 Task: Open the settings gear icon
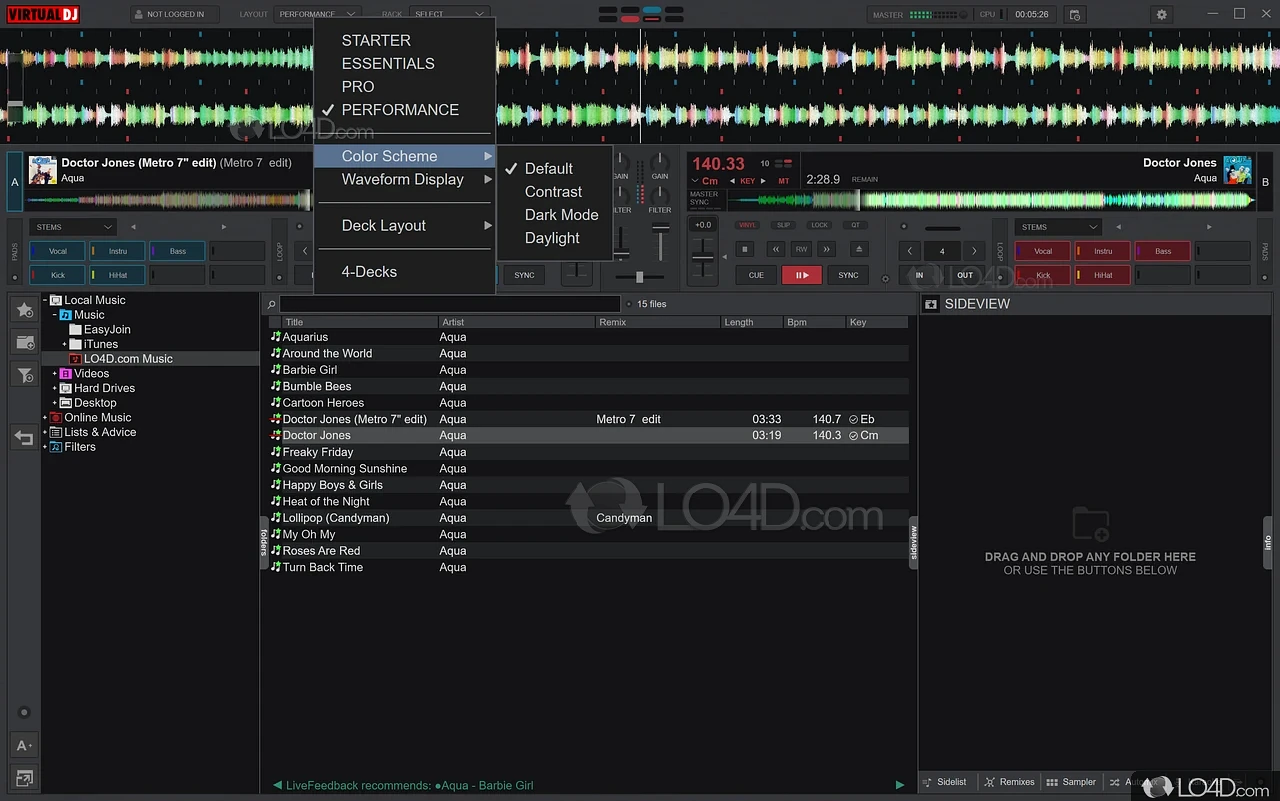pyautogui.click(x=1161, y=15)
